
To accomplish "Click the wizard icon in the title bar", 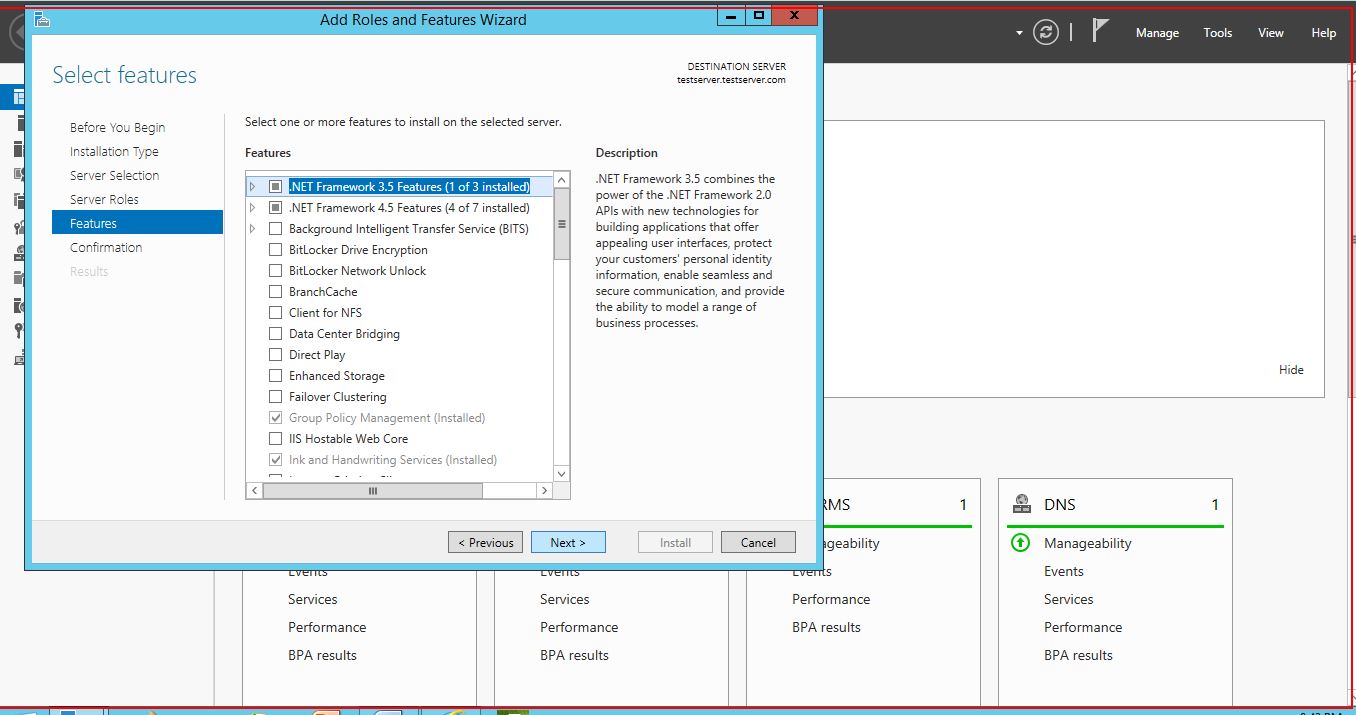I will pyautogui.click(x=42, y=19).
